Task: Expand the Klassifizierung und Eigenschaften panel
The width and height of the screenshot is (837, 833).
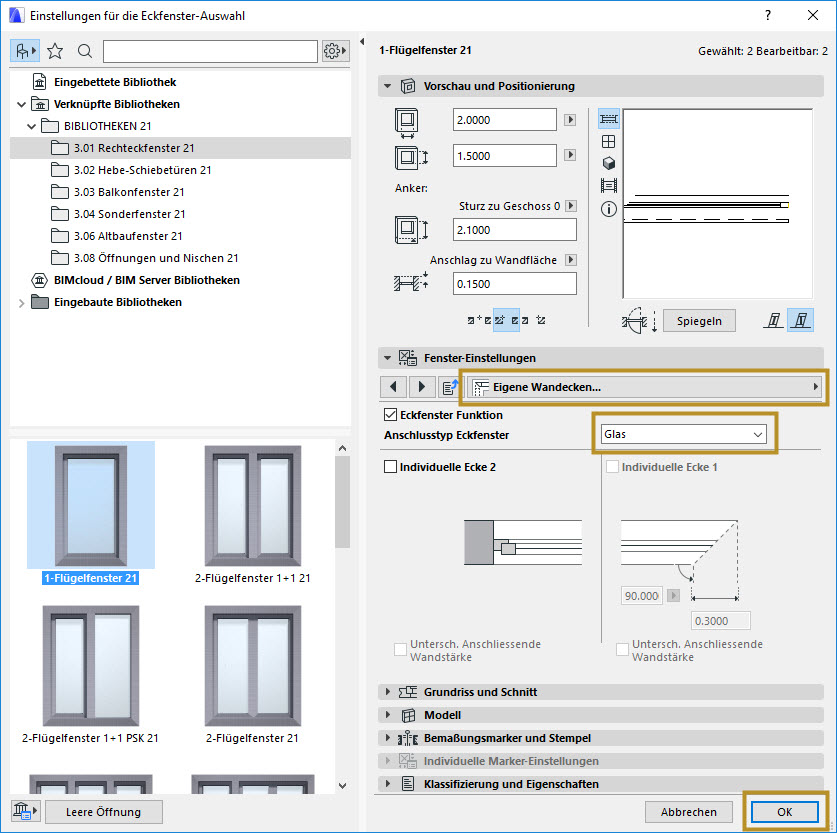Action: click(x=388, y=783)
